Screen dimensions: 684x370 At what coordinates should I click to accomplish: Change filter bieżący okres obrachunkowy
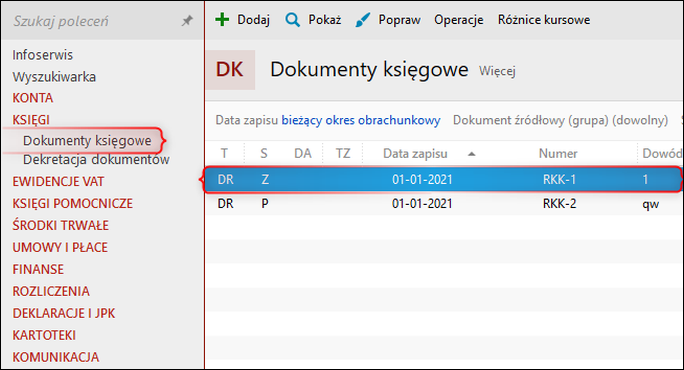tap(361, 120)
